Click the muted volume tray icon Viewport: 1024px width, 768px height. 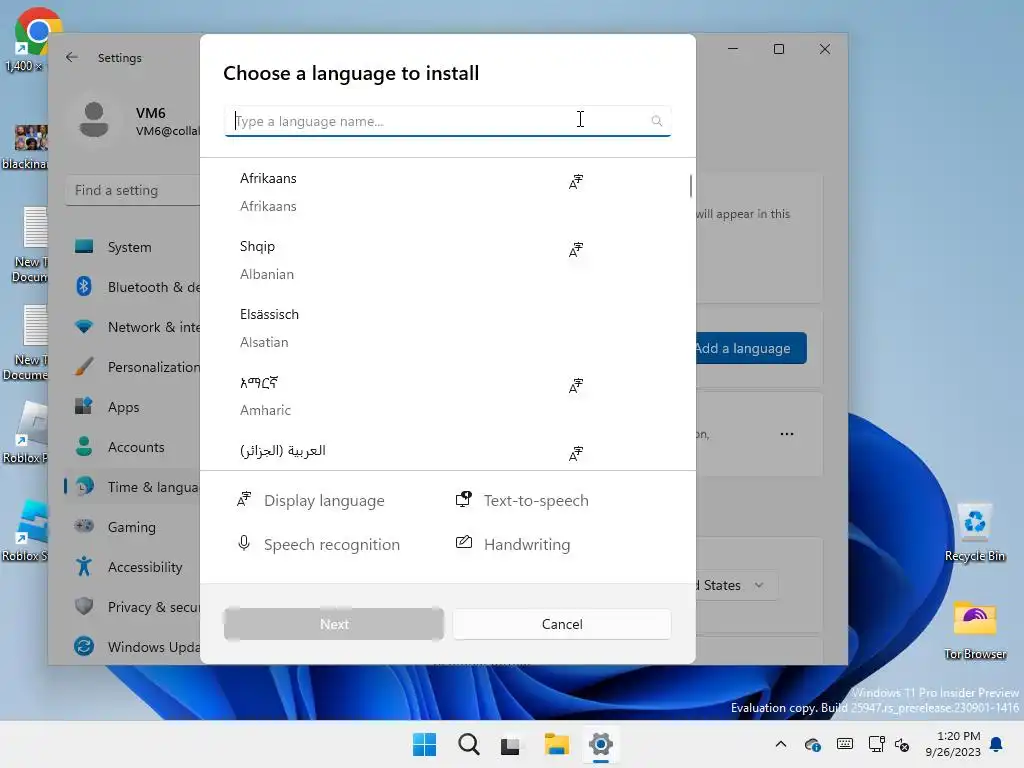pyautogui.click(x=902, y=744)
